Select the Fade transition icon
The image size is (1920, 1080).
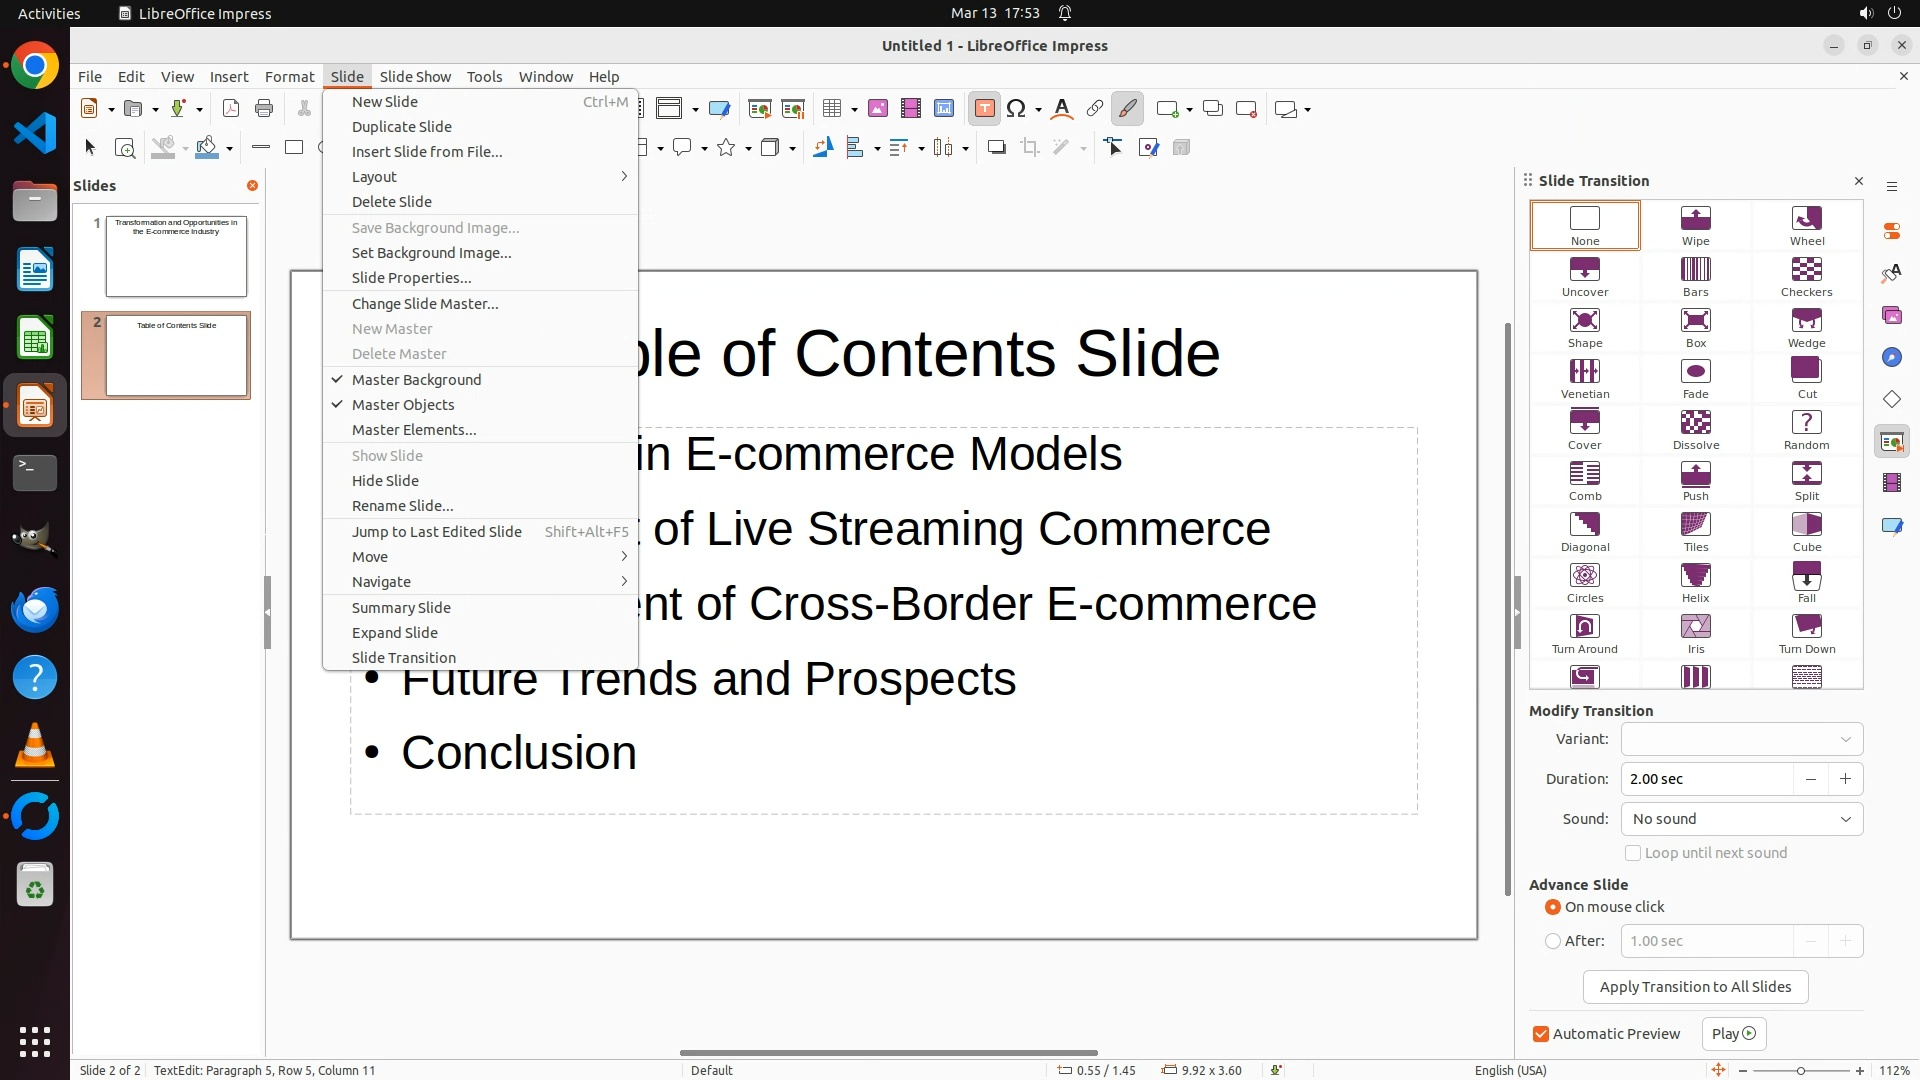coord(1695,378)
